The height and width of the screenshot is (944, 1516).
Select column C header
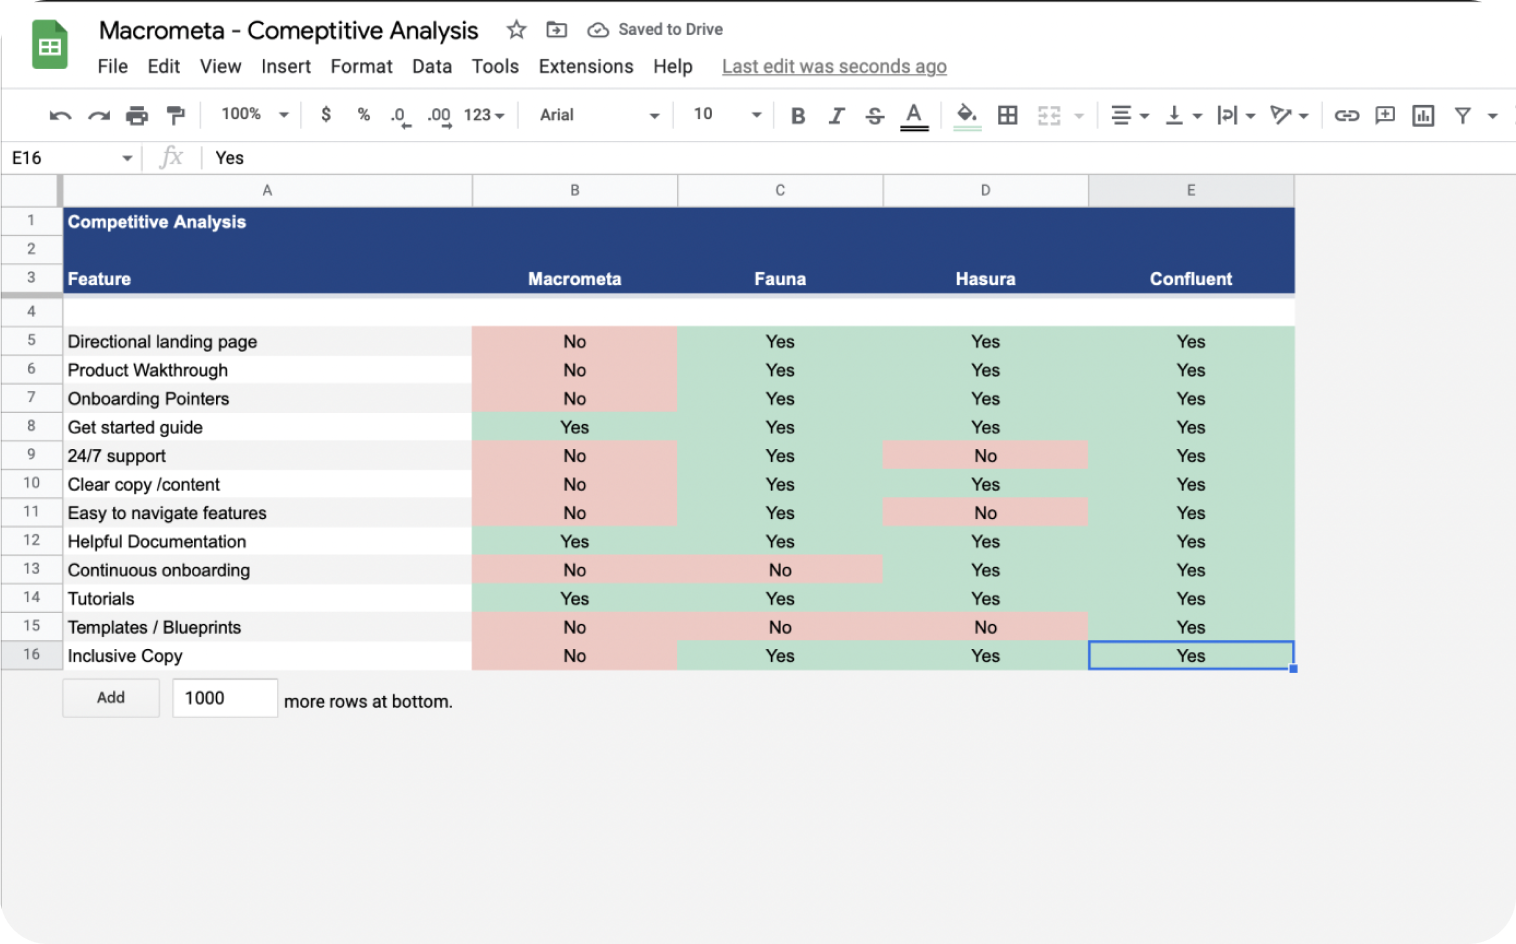[780, 190]
